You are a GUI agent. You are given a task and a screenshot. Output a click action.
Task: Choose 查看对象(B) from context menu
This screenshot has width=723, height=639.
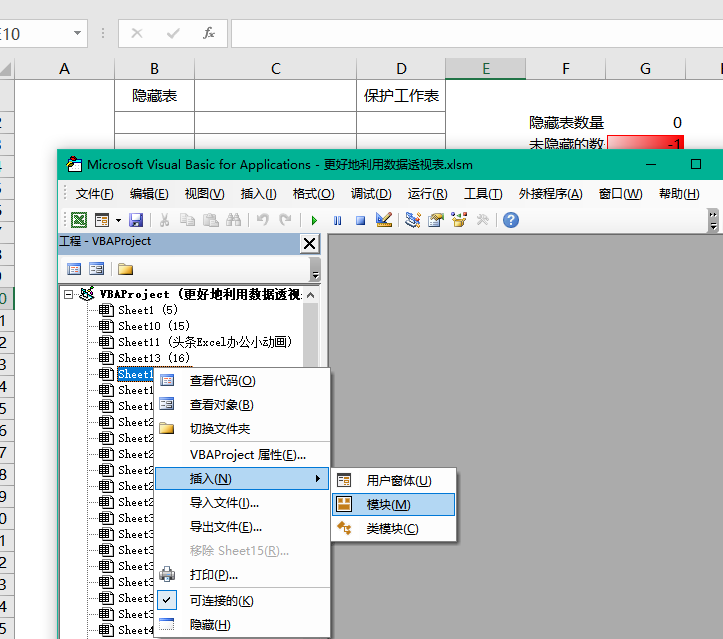coord(242,405)
